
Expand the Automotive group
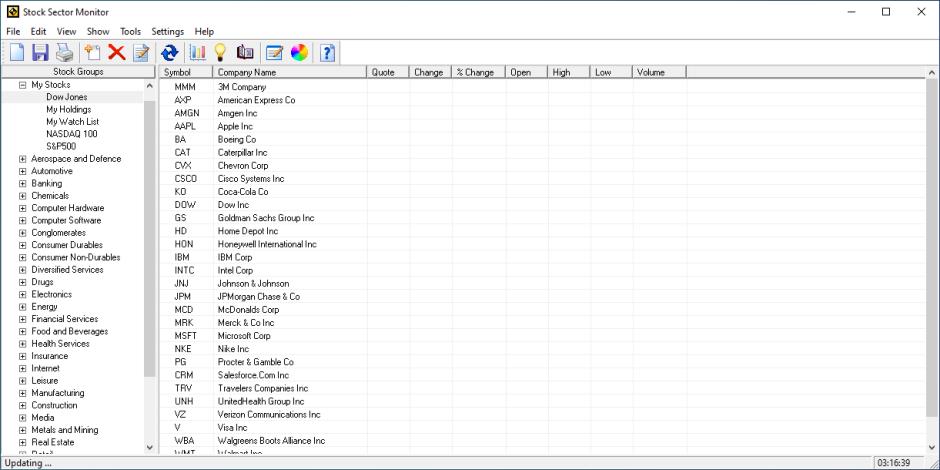(x=23, y=171)
